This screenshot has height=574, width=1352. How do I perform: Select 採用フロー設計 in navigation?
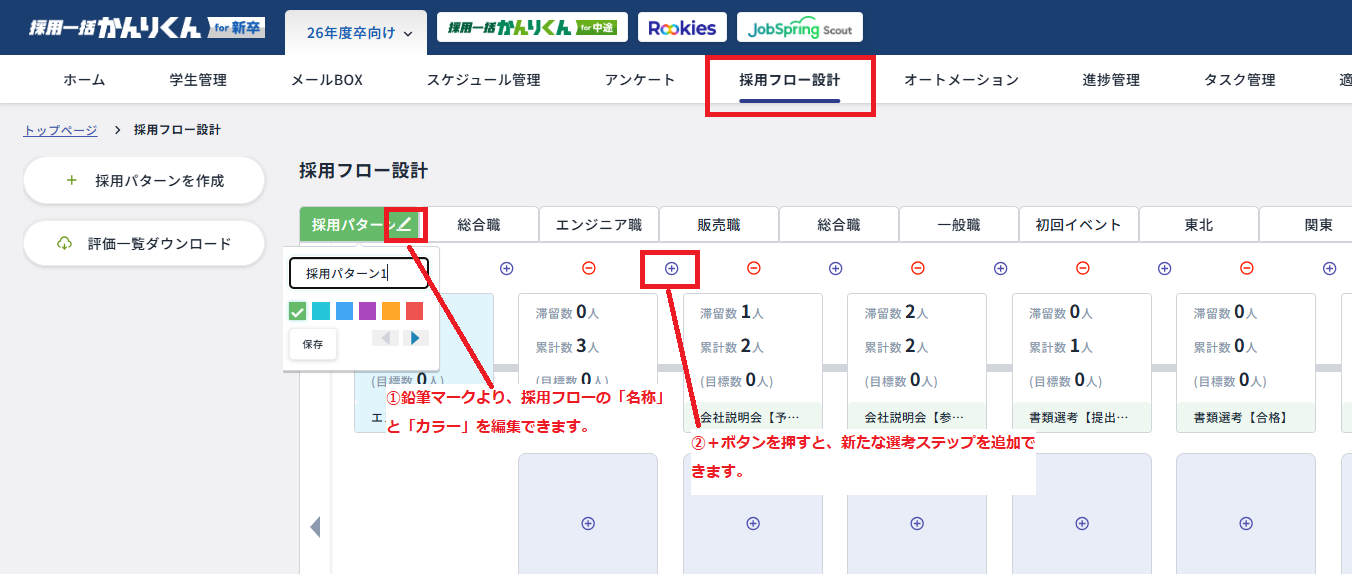tap(790, 80)
